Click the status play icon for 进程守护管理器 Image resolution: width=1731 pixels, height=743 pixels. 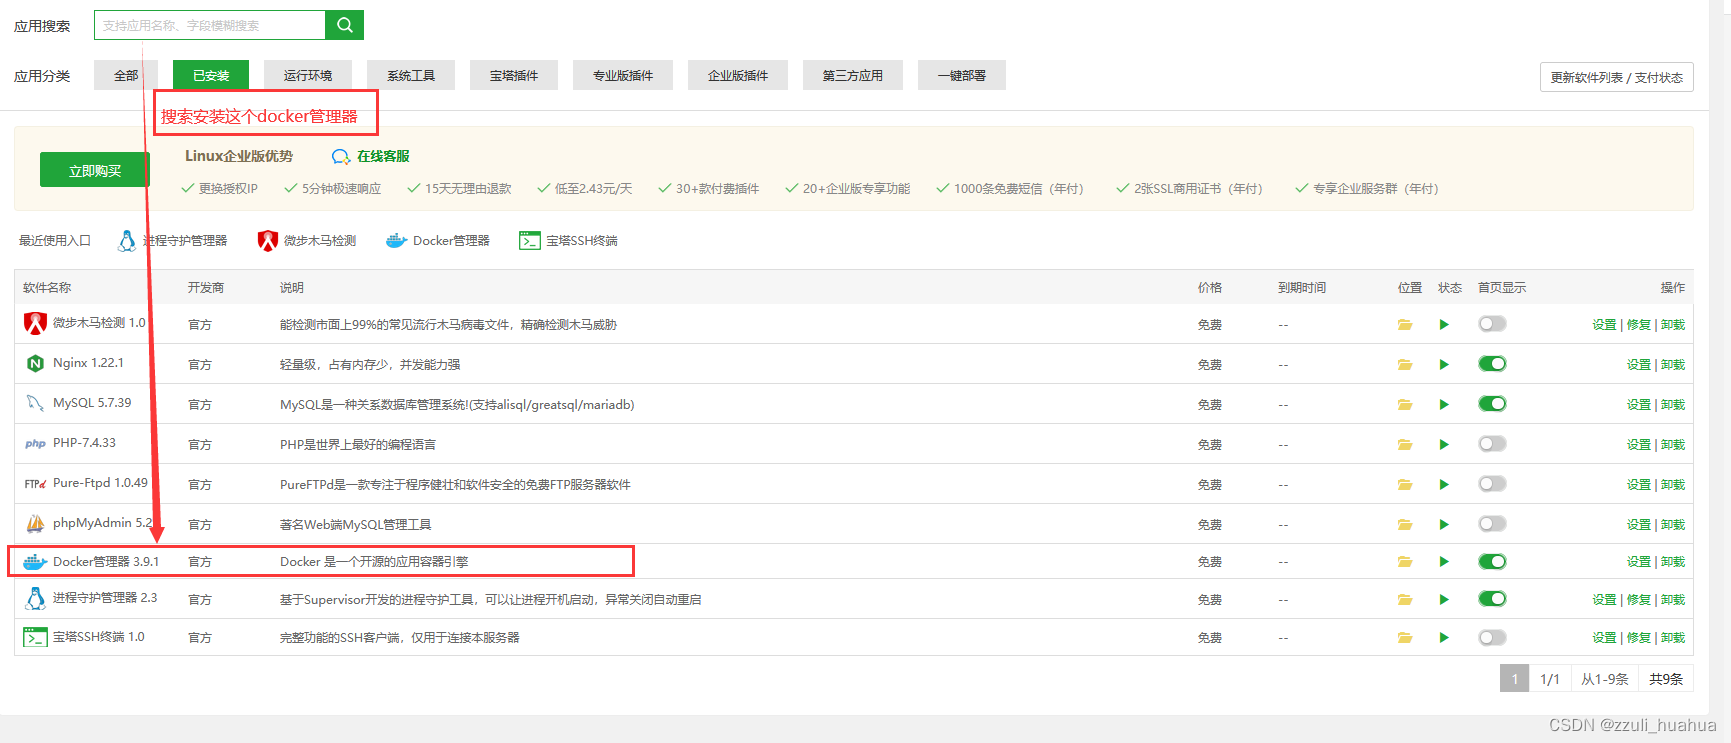click(1444, 599)
